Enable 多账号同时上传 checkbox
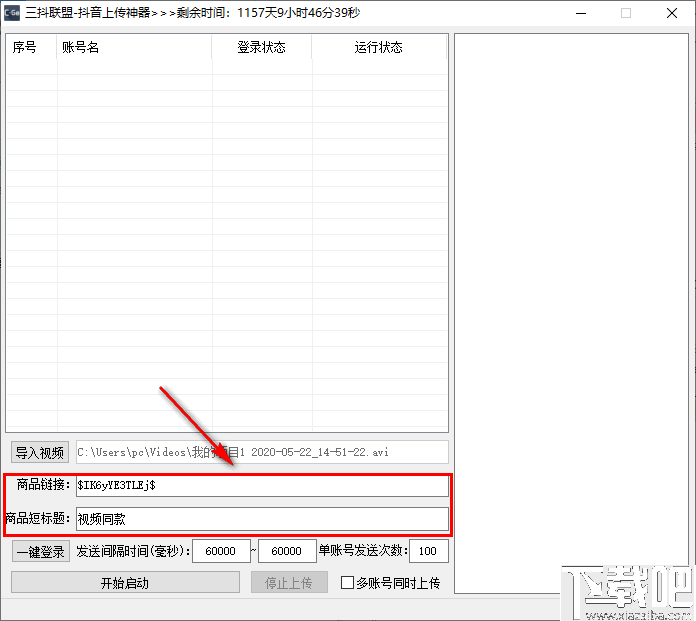This screenshot has width=696, height=621. click(347, 582)
